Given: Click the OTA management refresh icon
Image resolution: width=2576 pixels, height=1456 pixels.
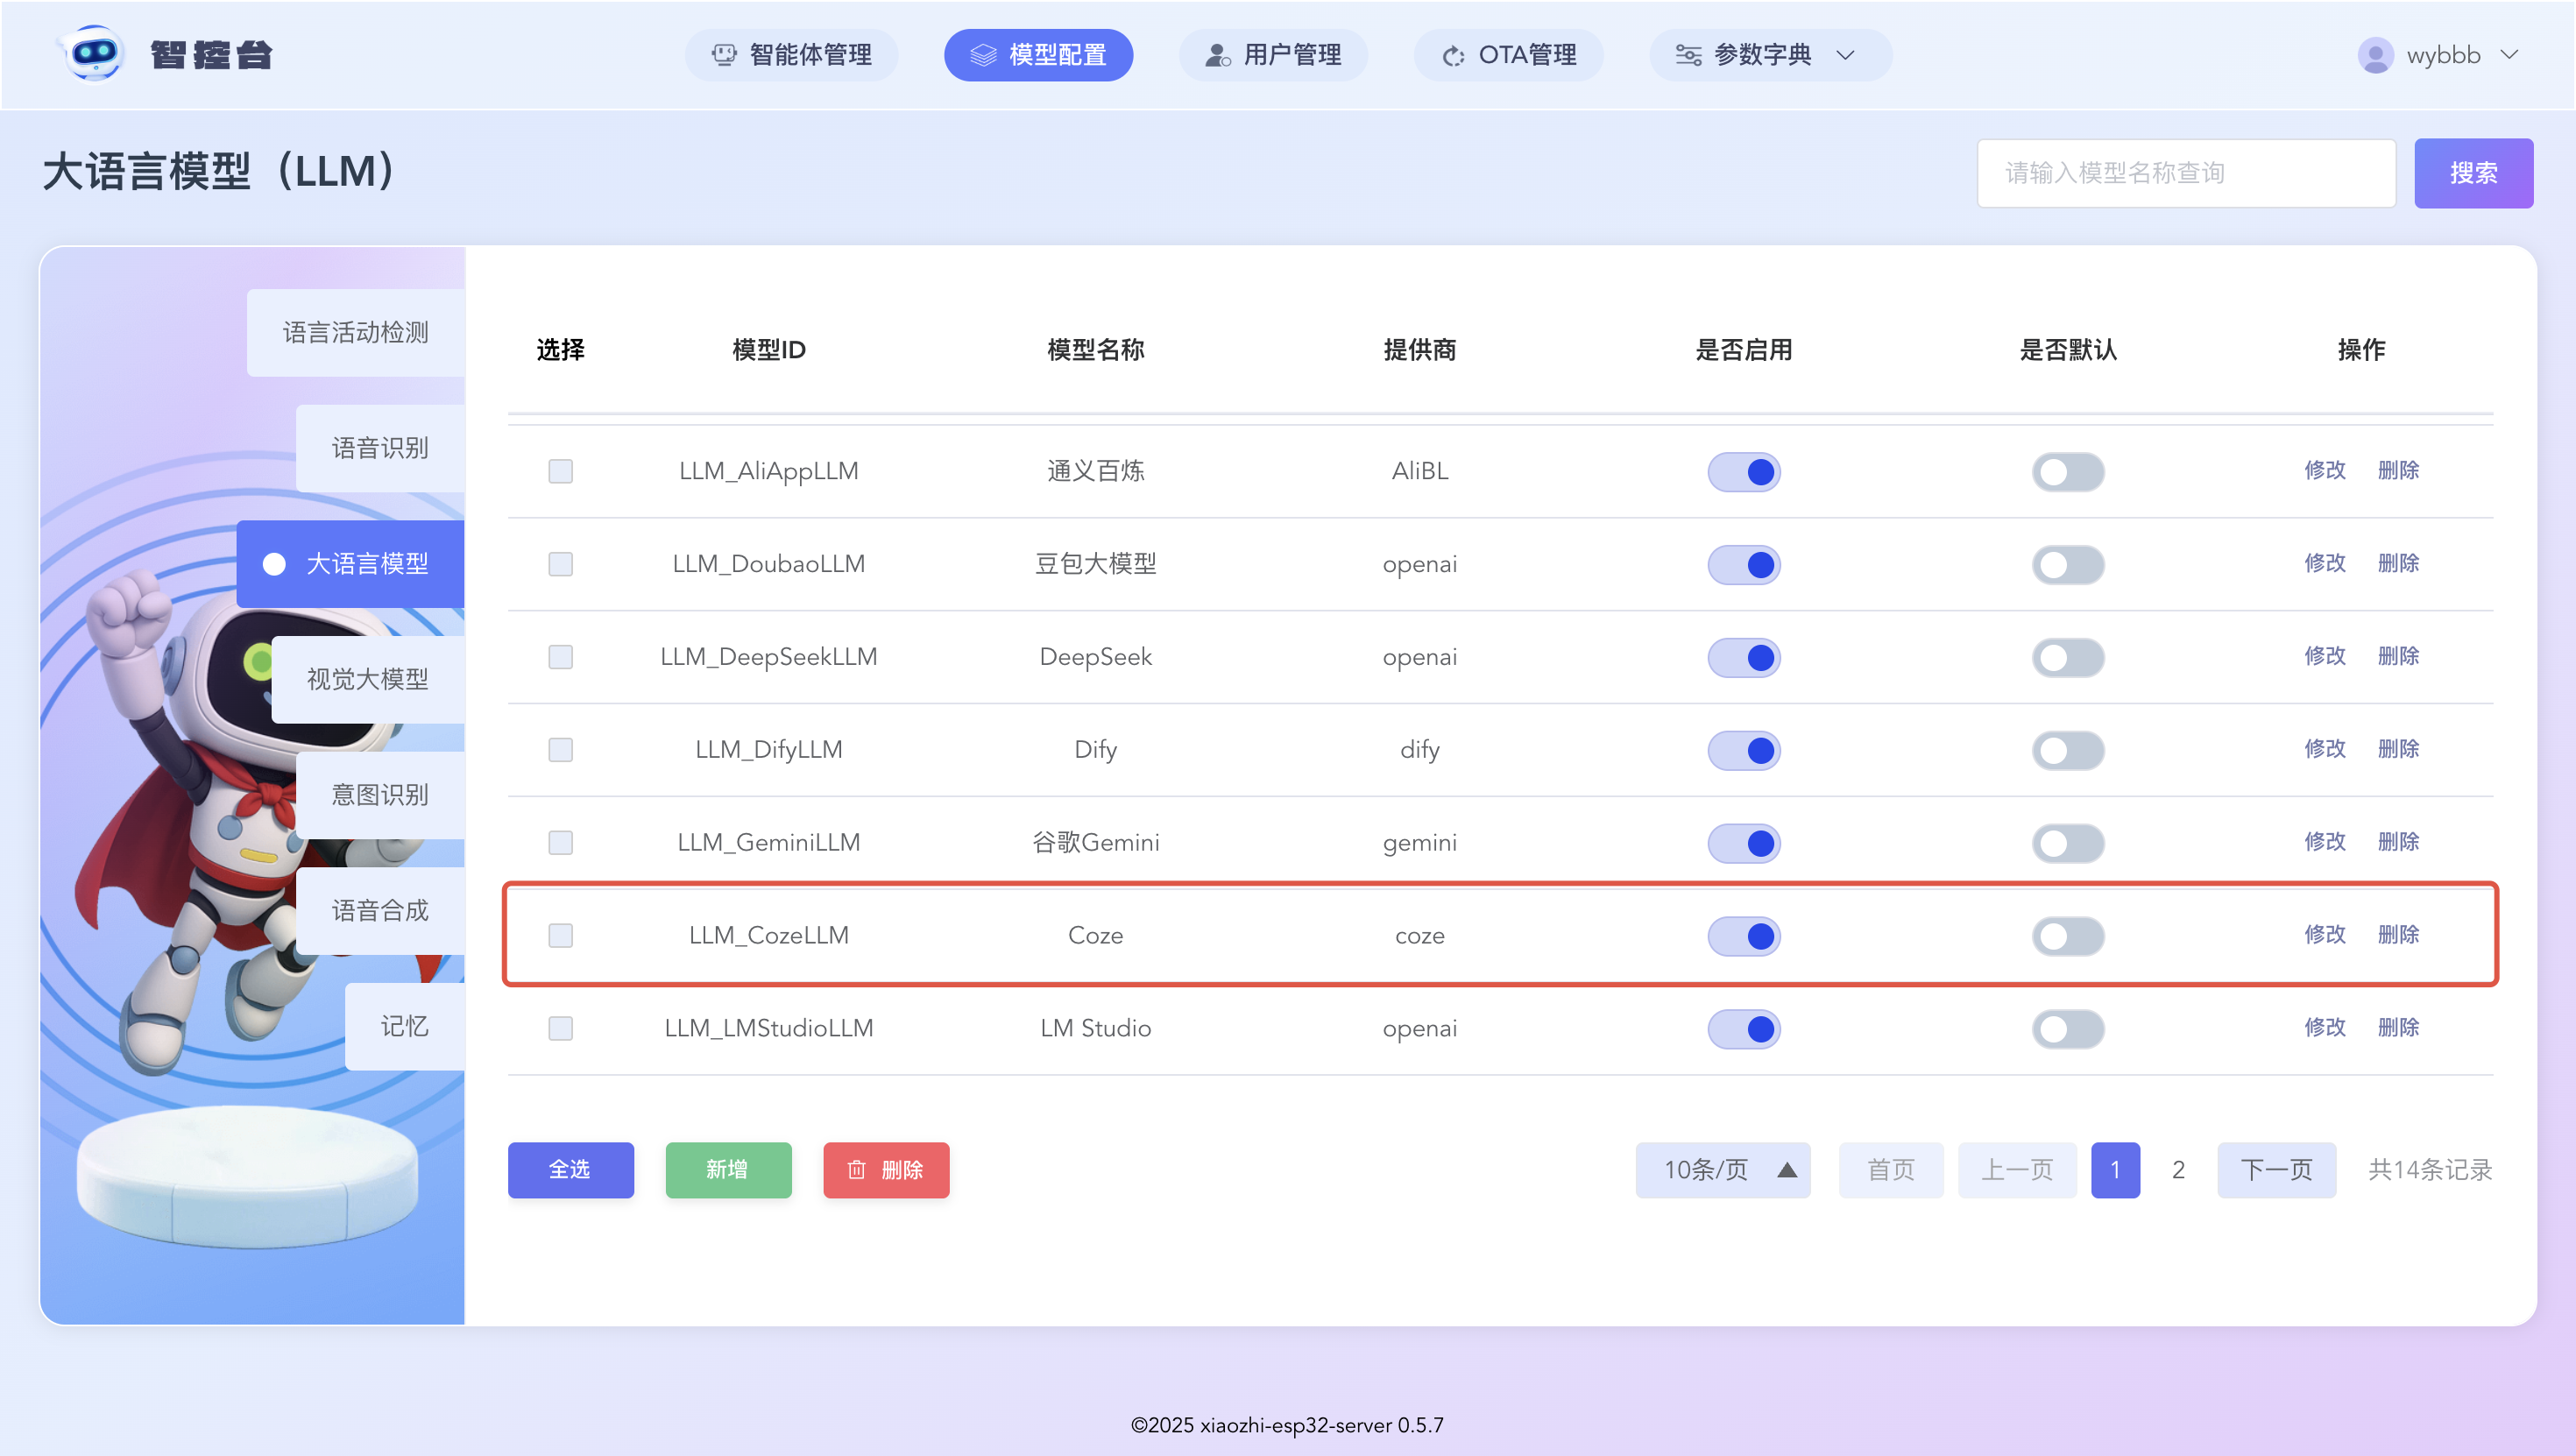Looking at the screenshot, I should coord(1453,55).
